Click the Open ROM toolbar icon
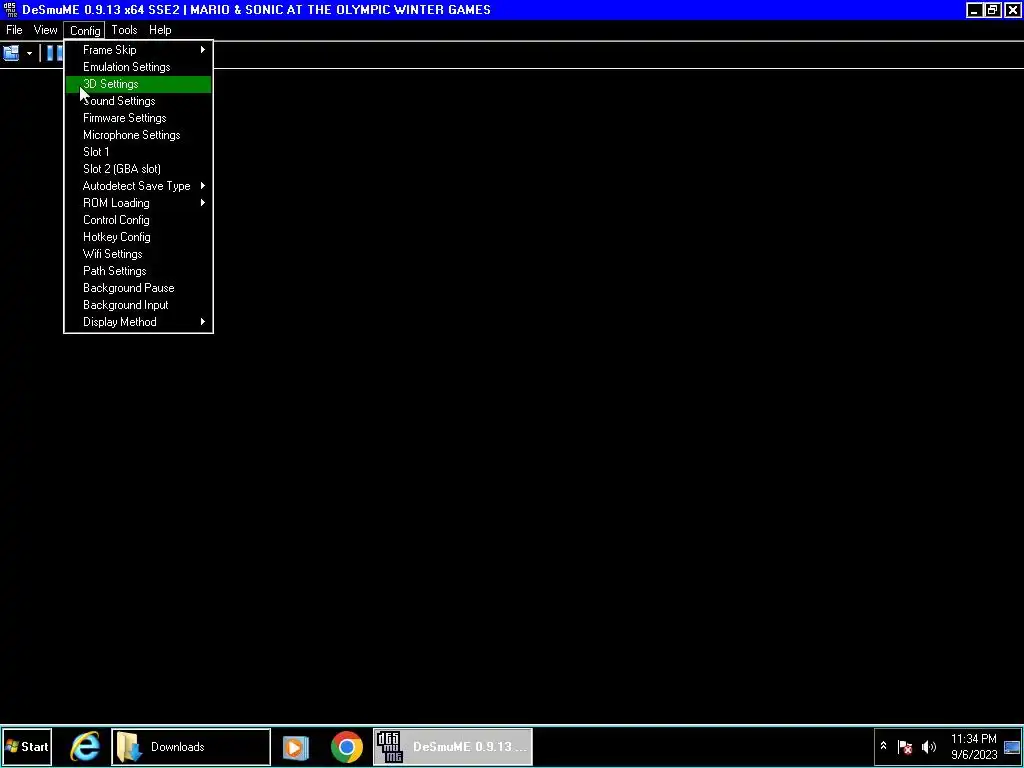 tap(11, 53)
